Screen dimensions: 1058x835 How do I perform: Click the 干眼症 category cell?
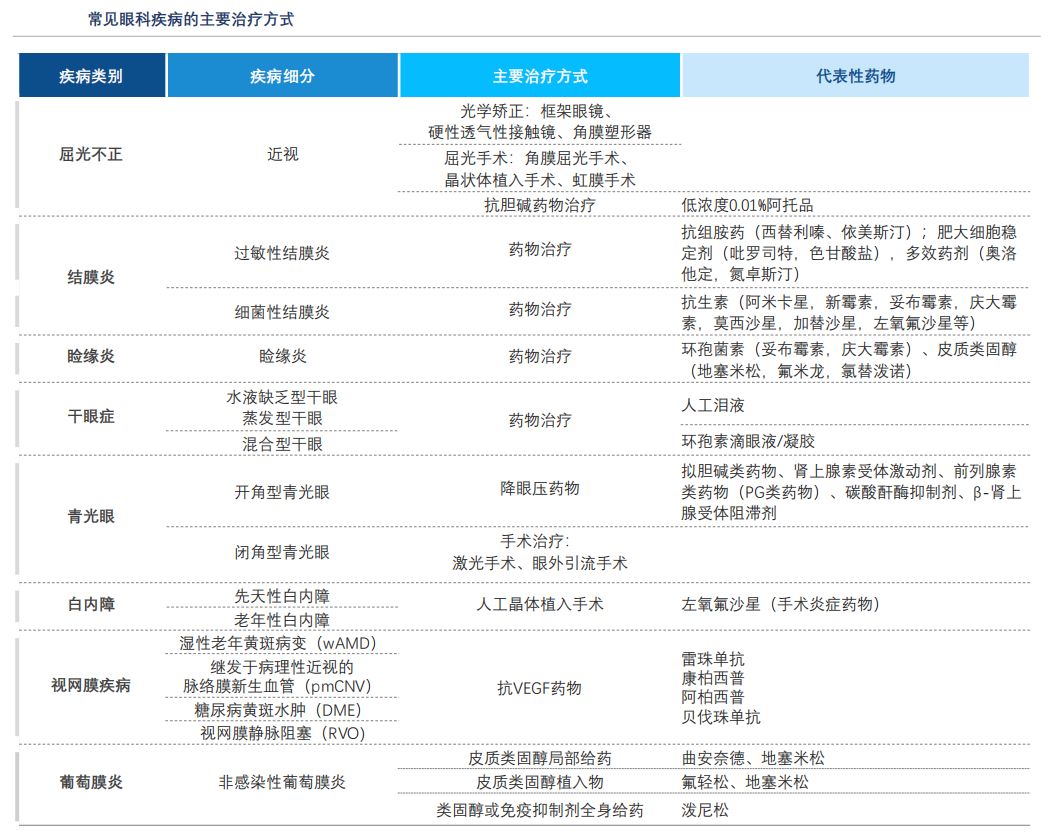[91, 419]
